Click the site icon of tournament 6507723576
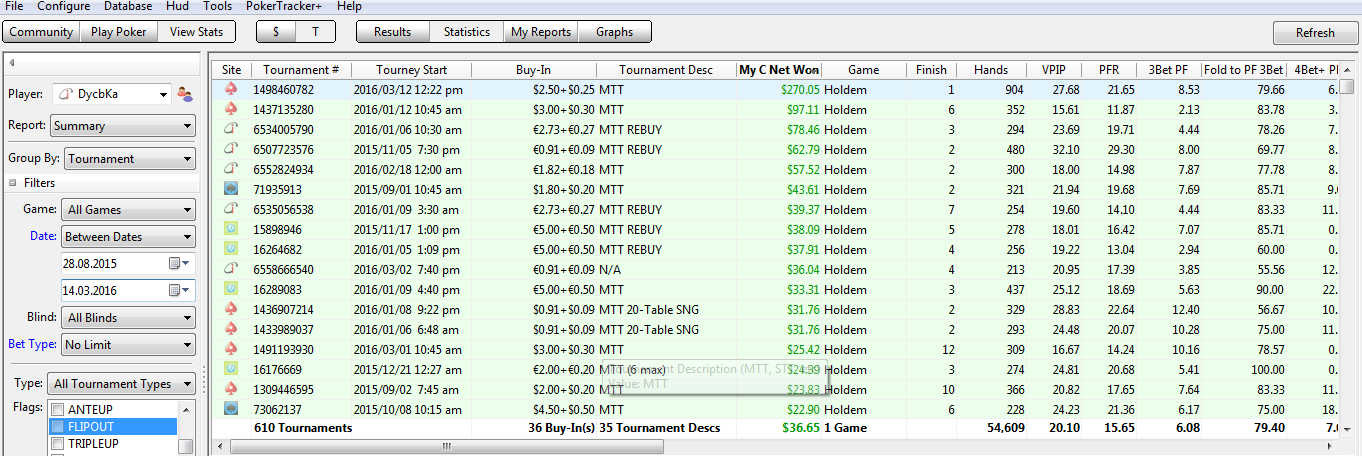Viewport: 1362px width, 456px height. [x=231, y=150]
